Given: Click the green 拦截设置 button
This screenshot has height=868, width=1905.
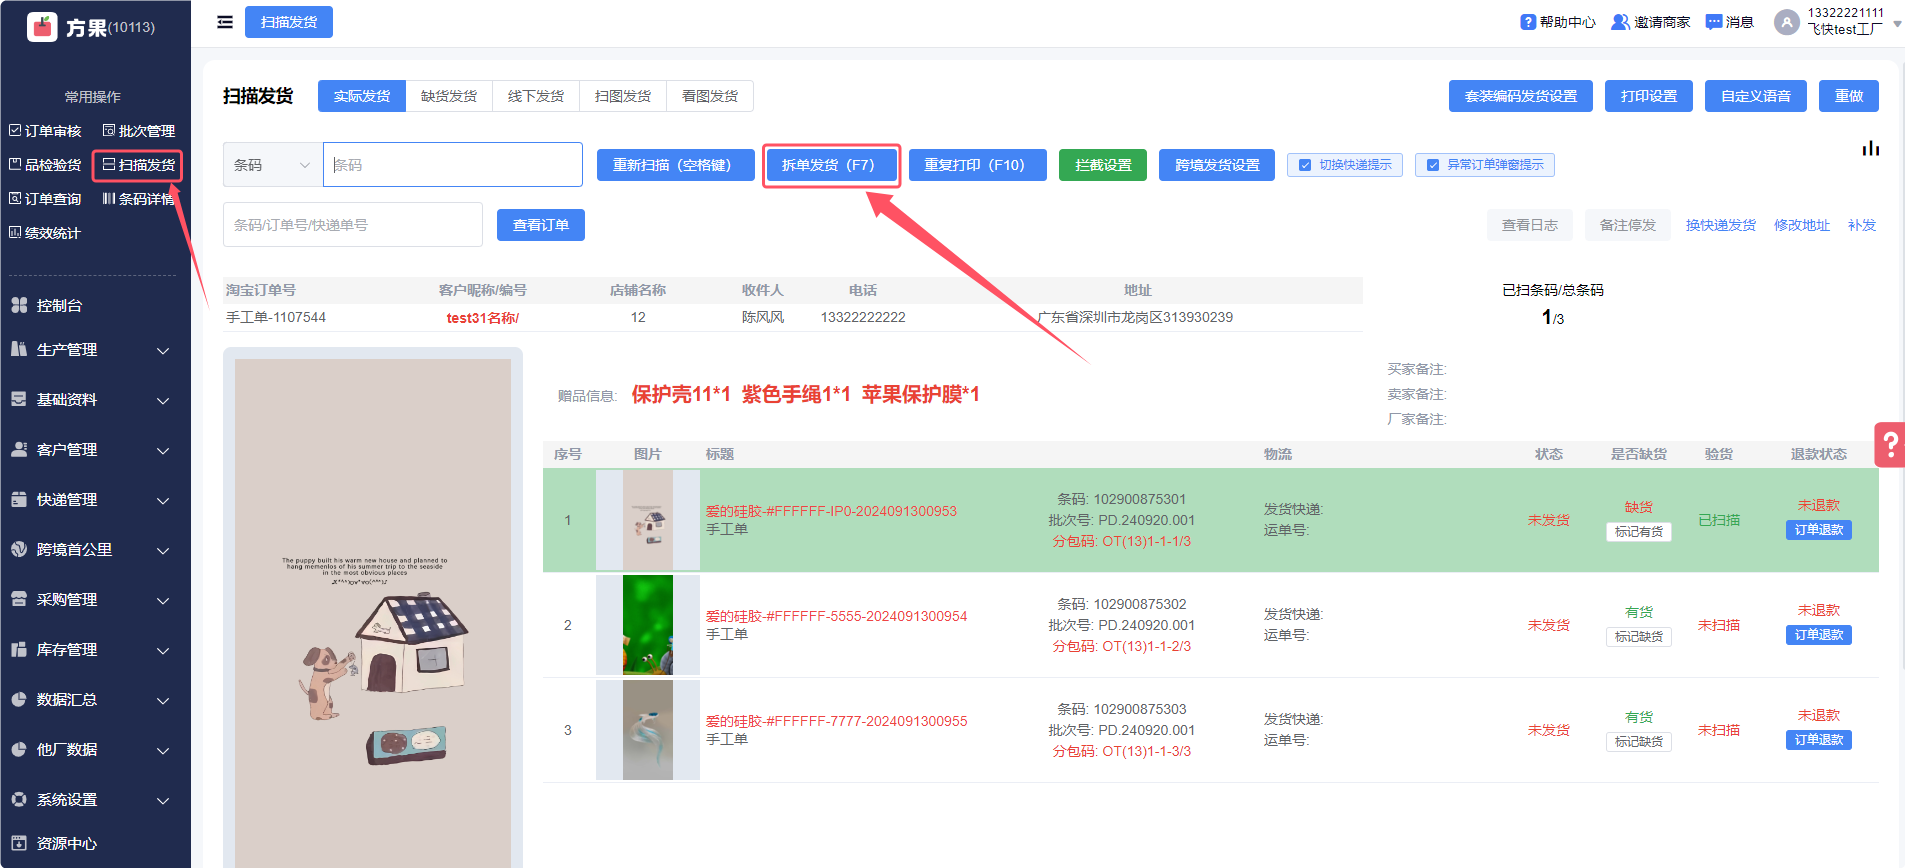Looking at the screenshot, I should coord(1103,165).
